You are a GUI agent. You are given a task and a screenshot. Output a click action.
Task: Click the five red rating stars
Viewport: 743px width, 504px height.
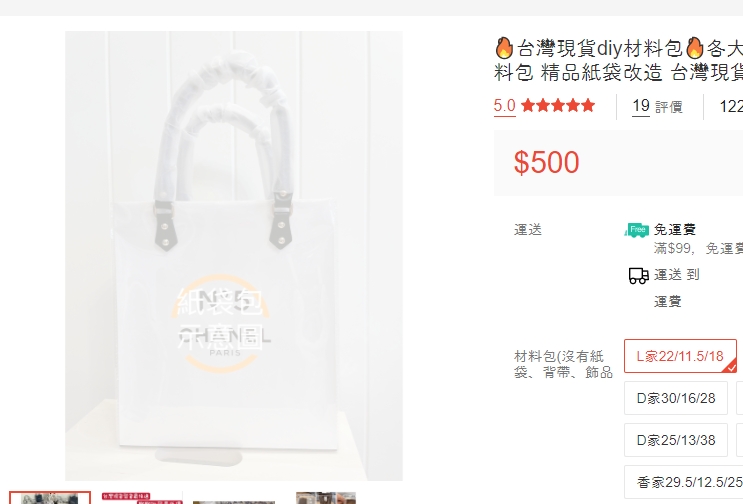(558, 105)
